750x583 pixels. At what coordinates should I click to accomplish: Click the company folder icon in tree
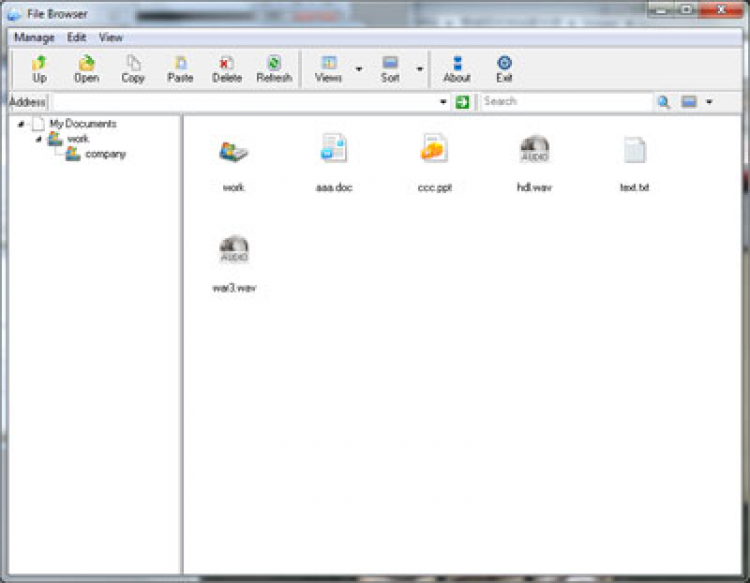coord(73,154)
